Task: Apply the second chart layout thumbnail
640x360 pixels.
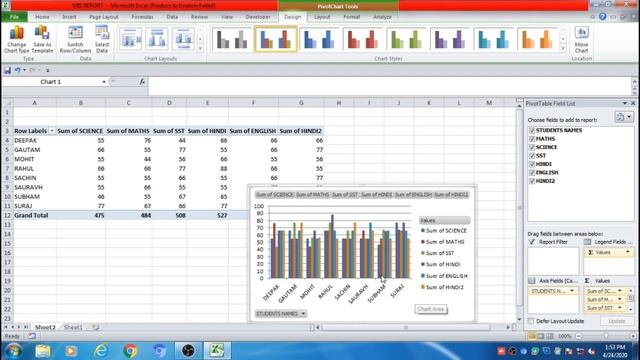Action: (x=157, y=39)
